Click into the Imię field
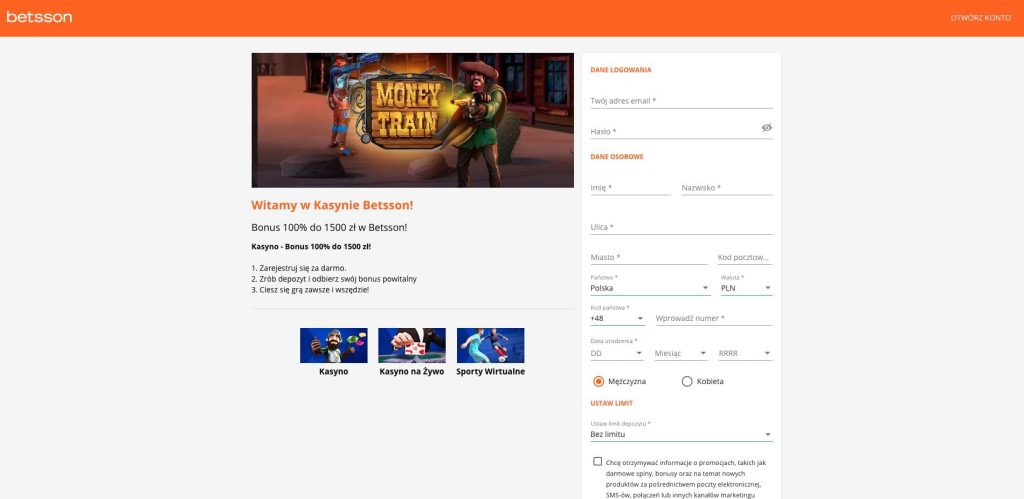This screenshot has height=499, width=1024. [x=630, y=187]
